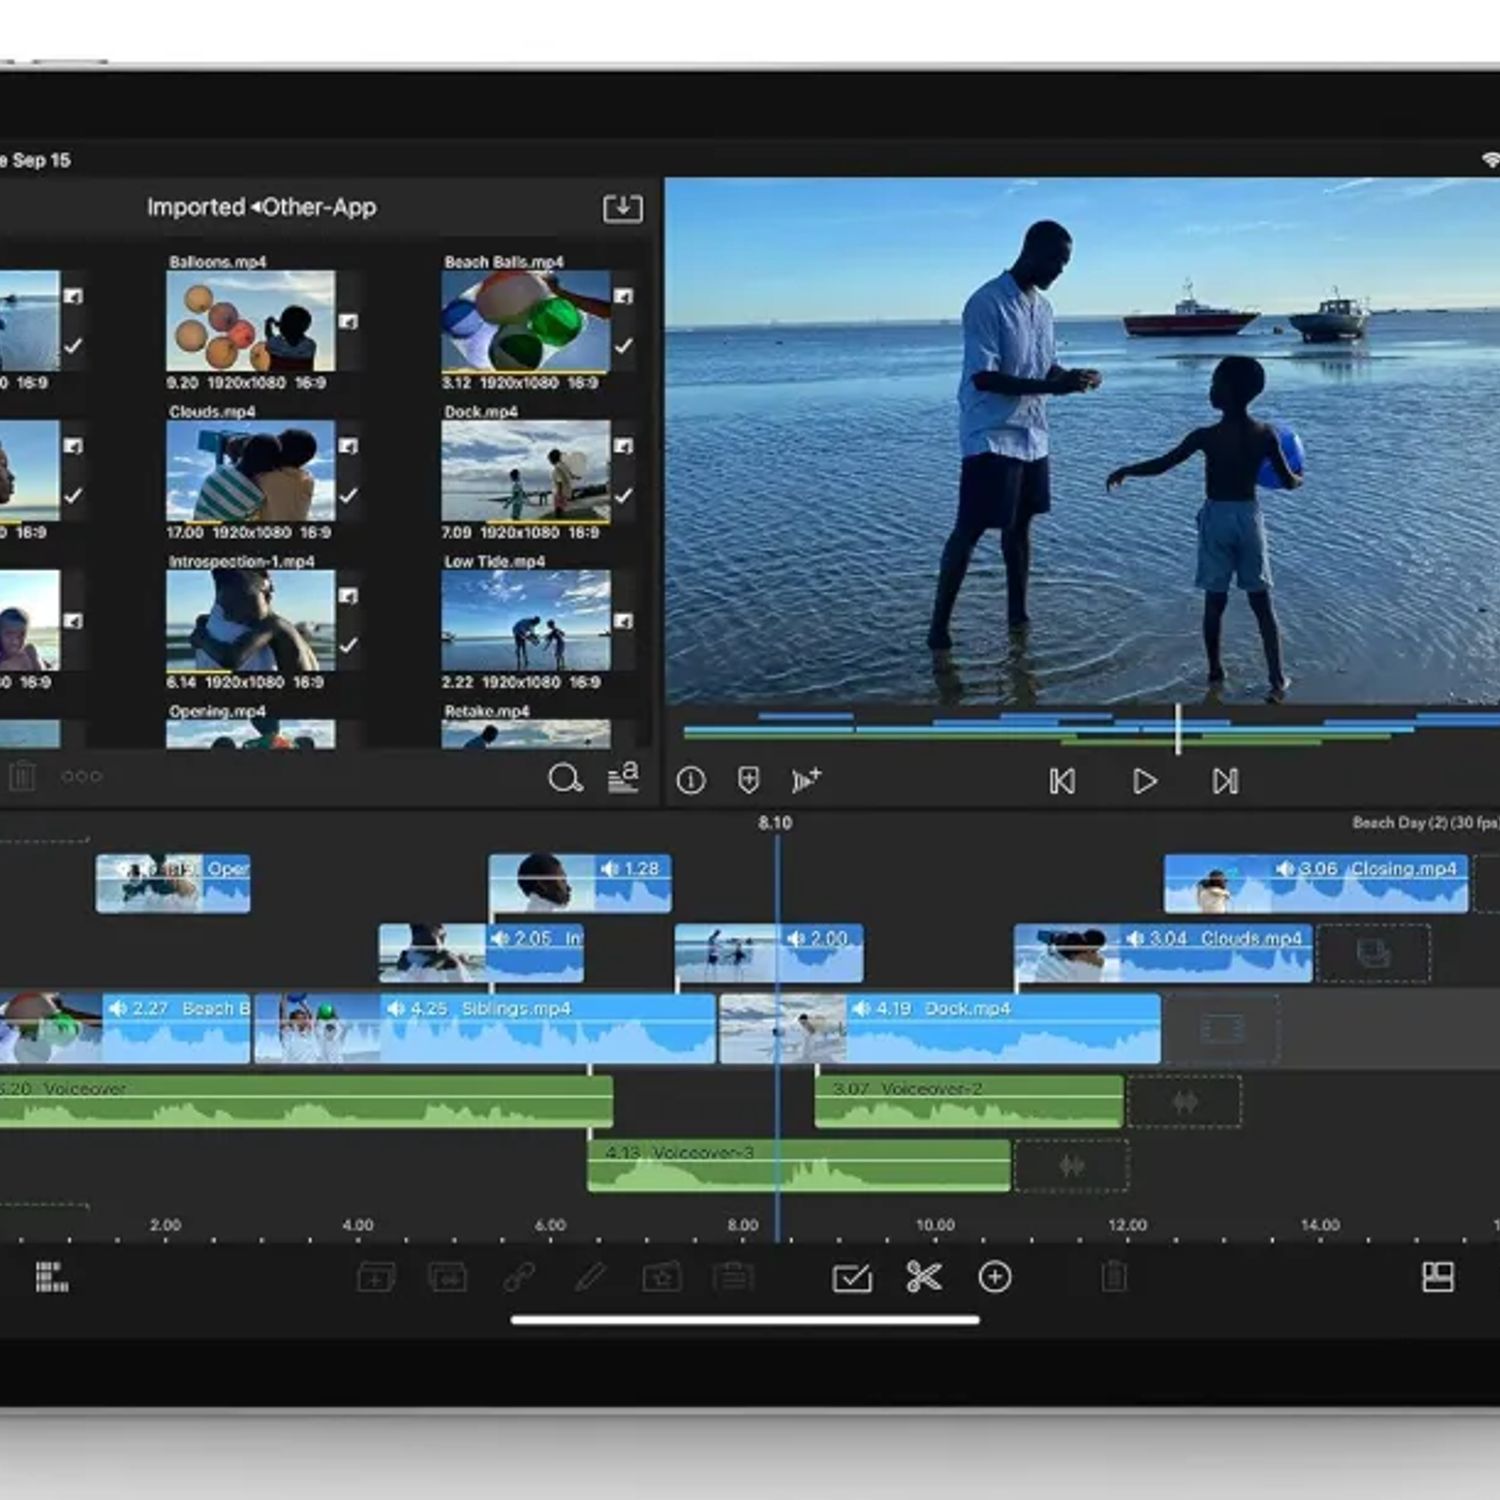Click the import media download icon

622,208
